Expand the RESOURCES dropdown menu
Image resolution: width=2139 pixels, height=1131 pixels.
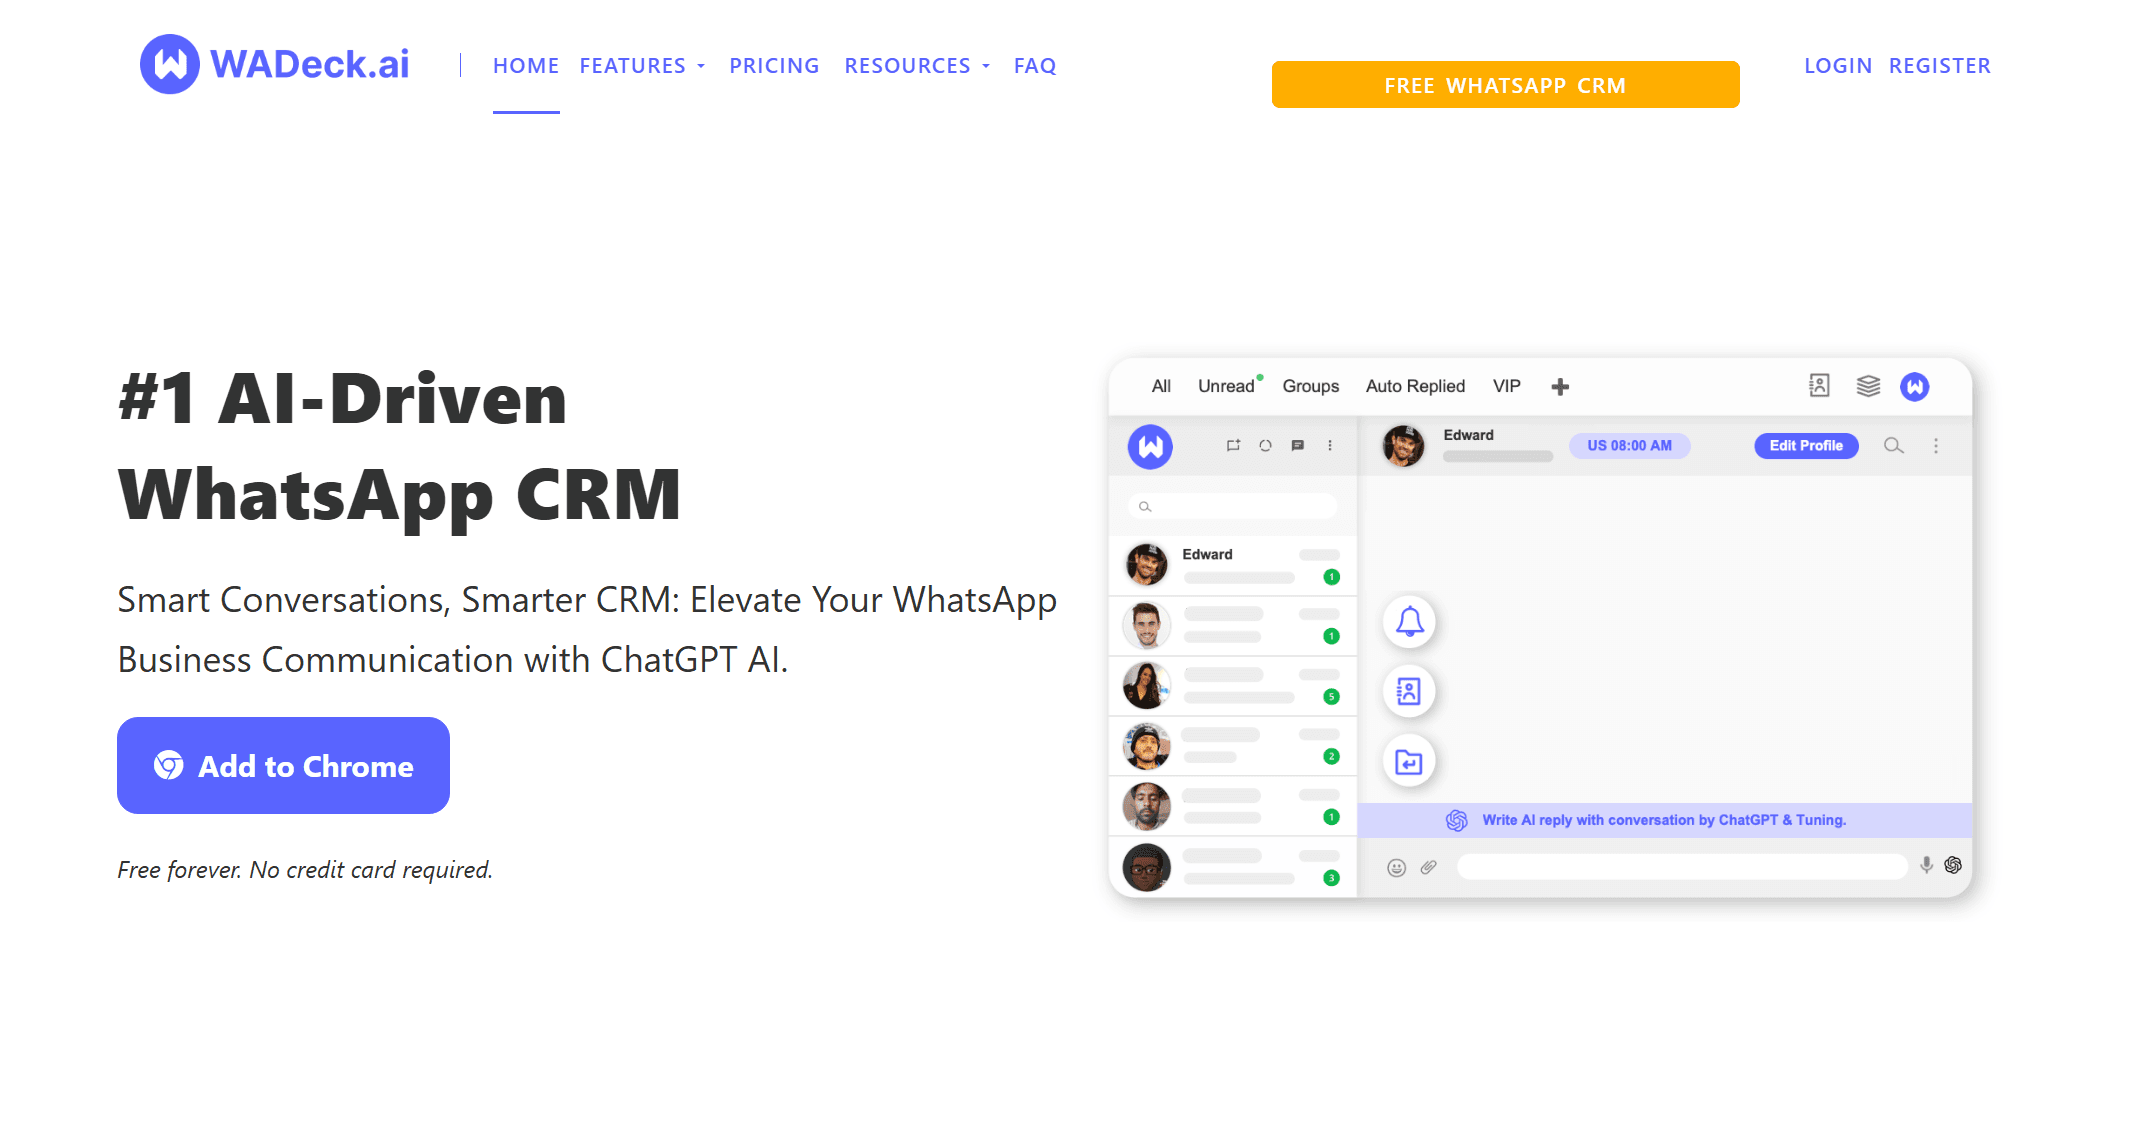click(916, 66)
